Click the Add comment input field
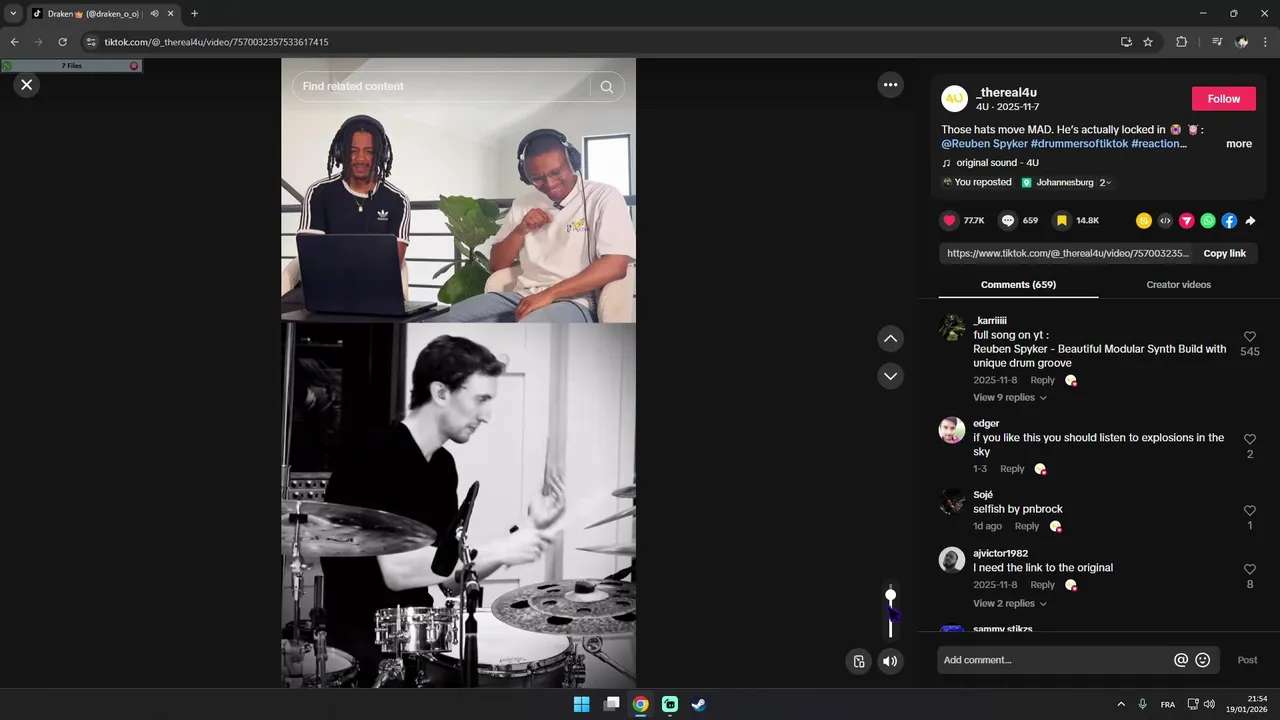1280x720 pixels. 1054,660
